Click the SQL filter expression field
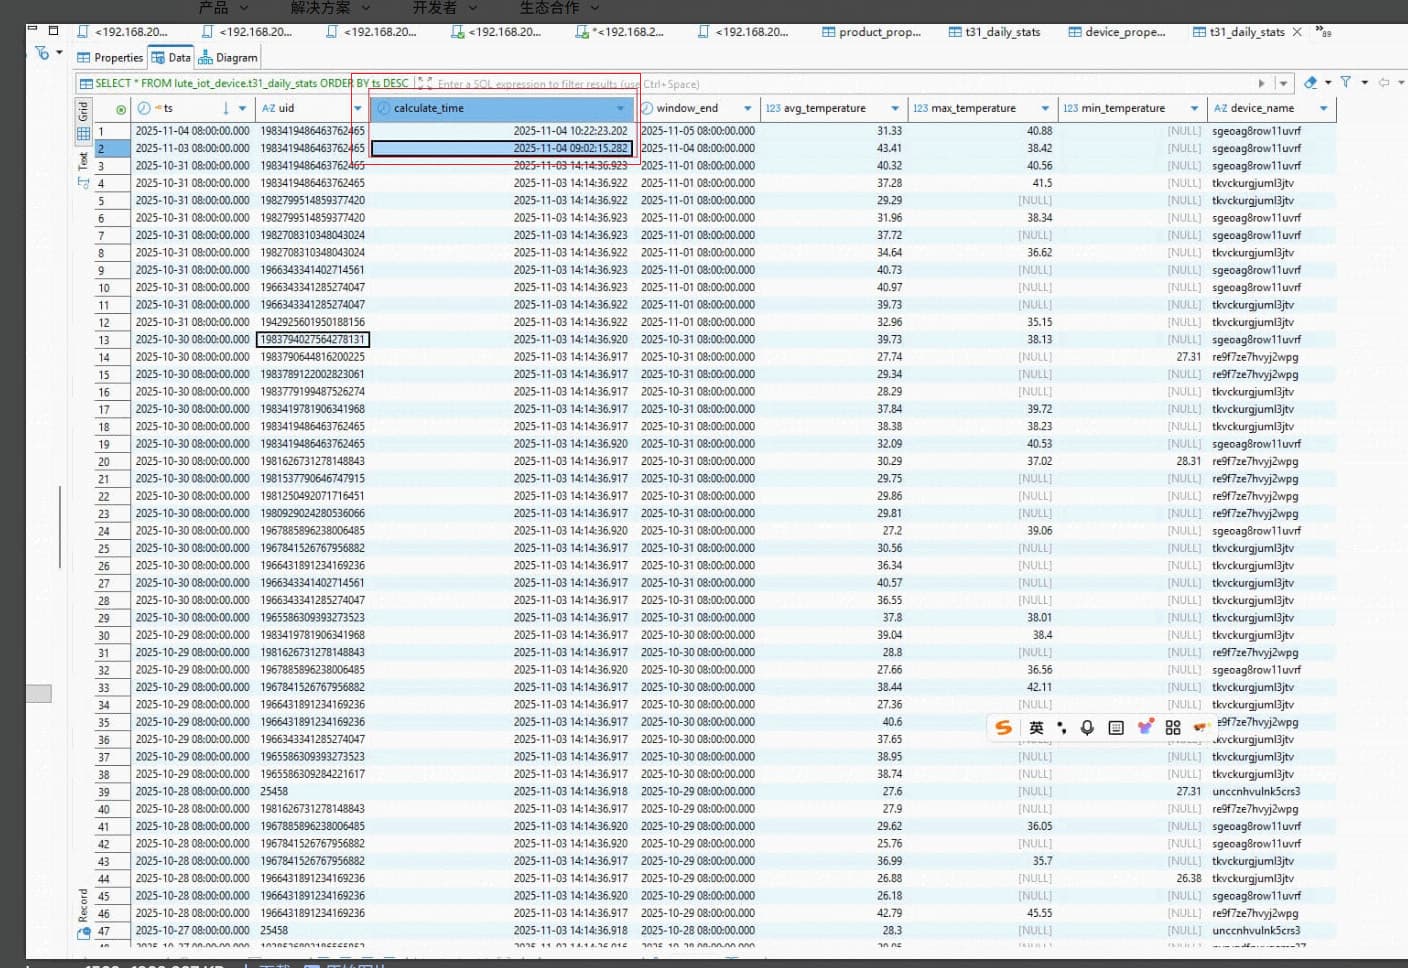 (x=800, y=84)
